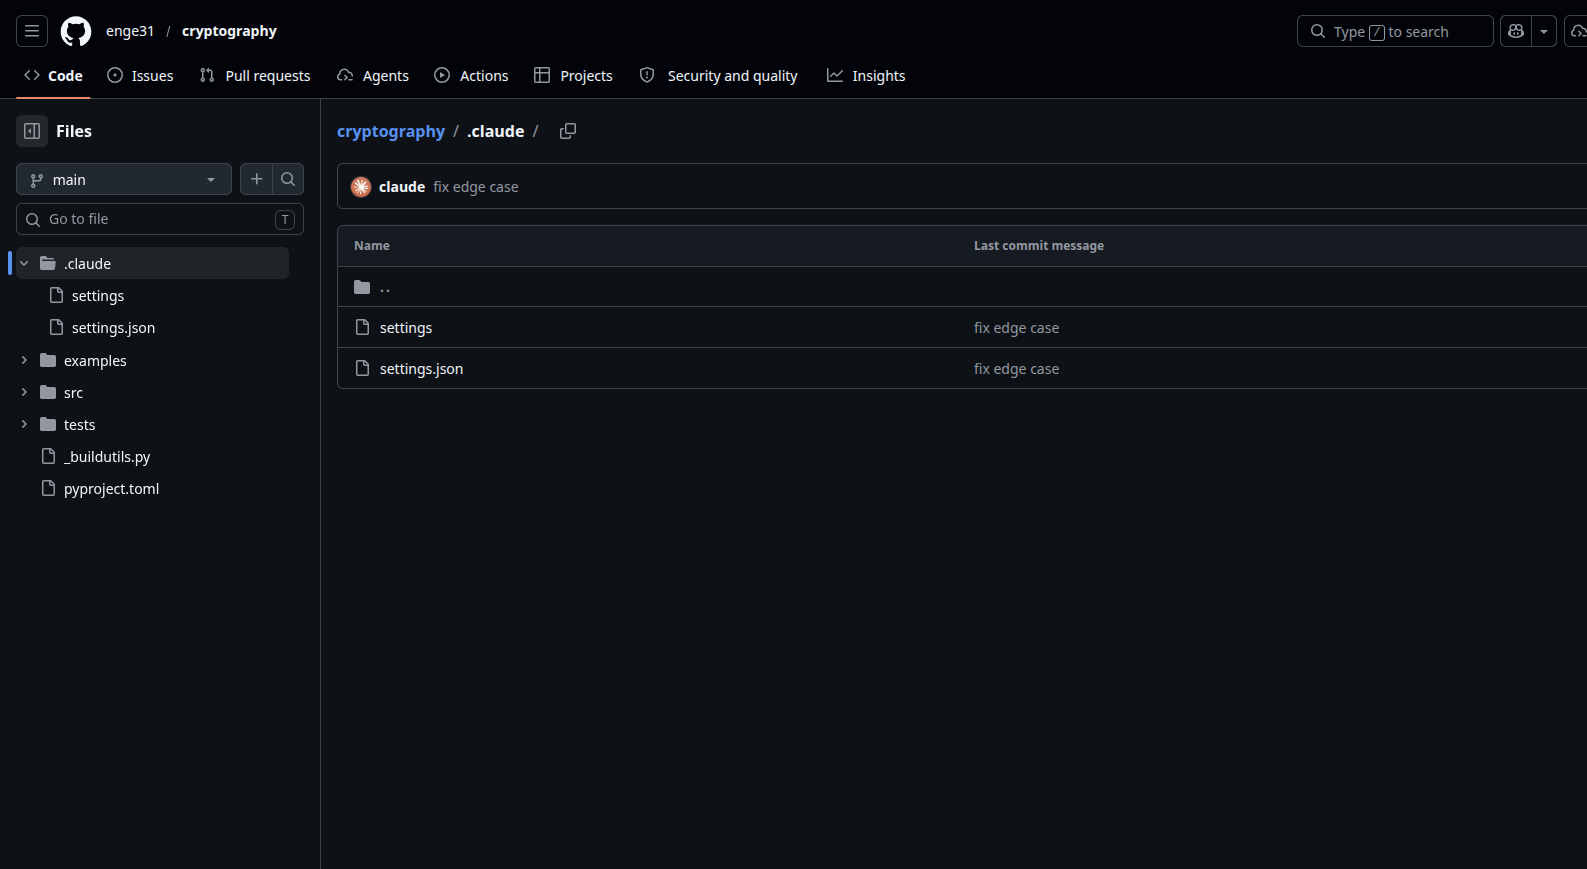Open the Agents tab

tap(373, 76)
